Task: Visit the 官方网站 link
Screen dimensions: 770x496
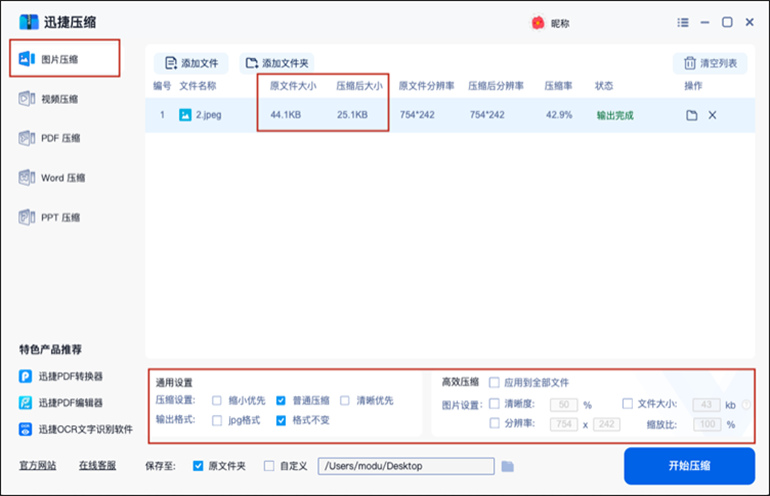Action: coord(38,465)
